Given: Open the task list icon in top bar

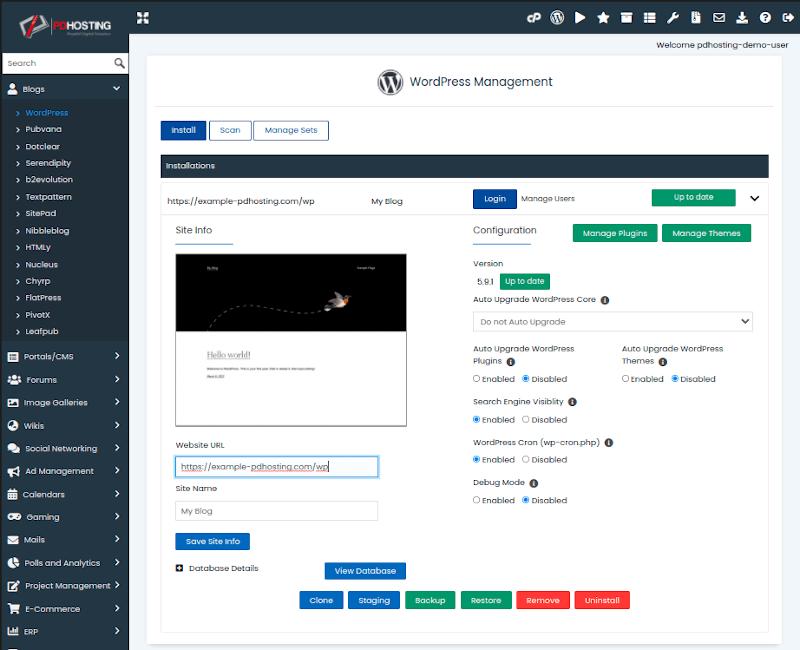Looking at the screenshot, I should [x=649, y=18].
